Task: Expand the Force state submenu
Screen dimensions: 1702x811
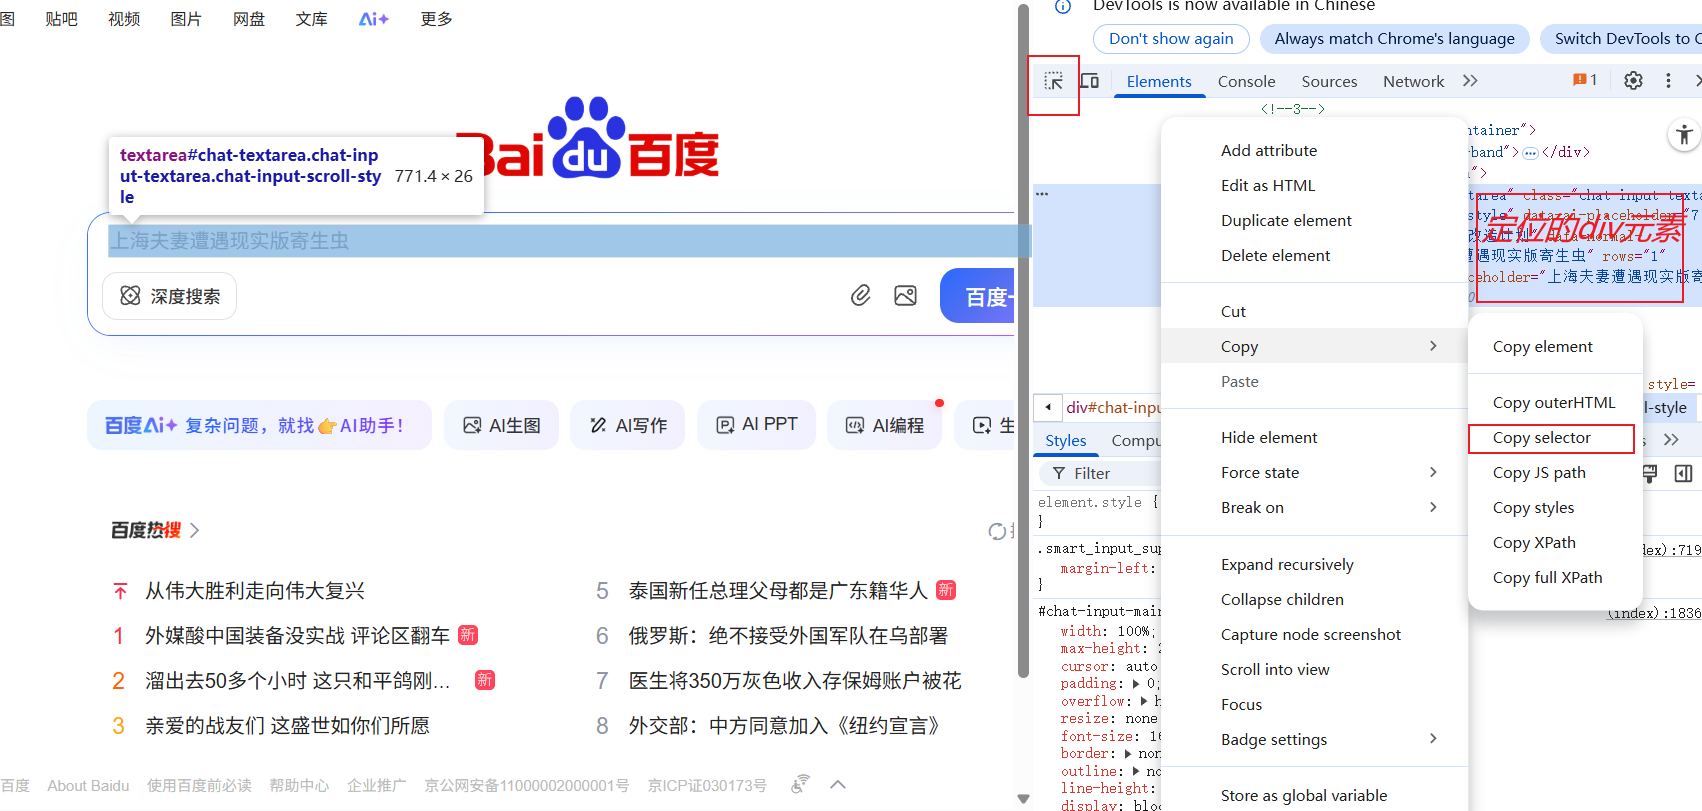Action: tap(1314, 473)
